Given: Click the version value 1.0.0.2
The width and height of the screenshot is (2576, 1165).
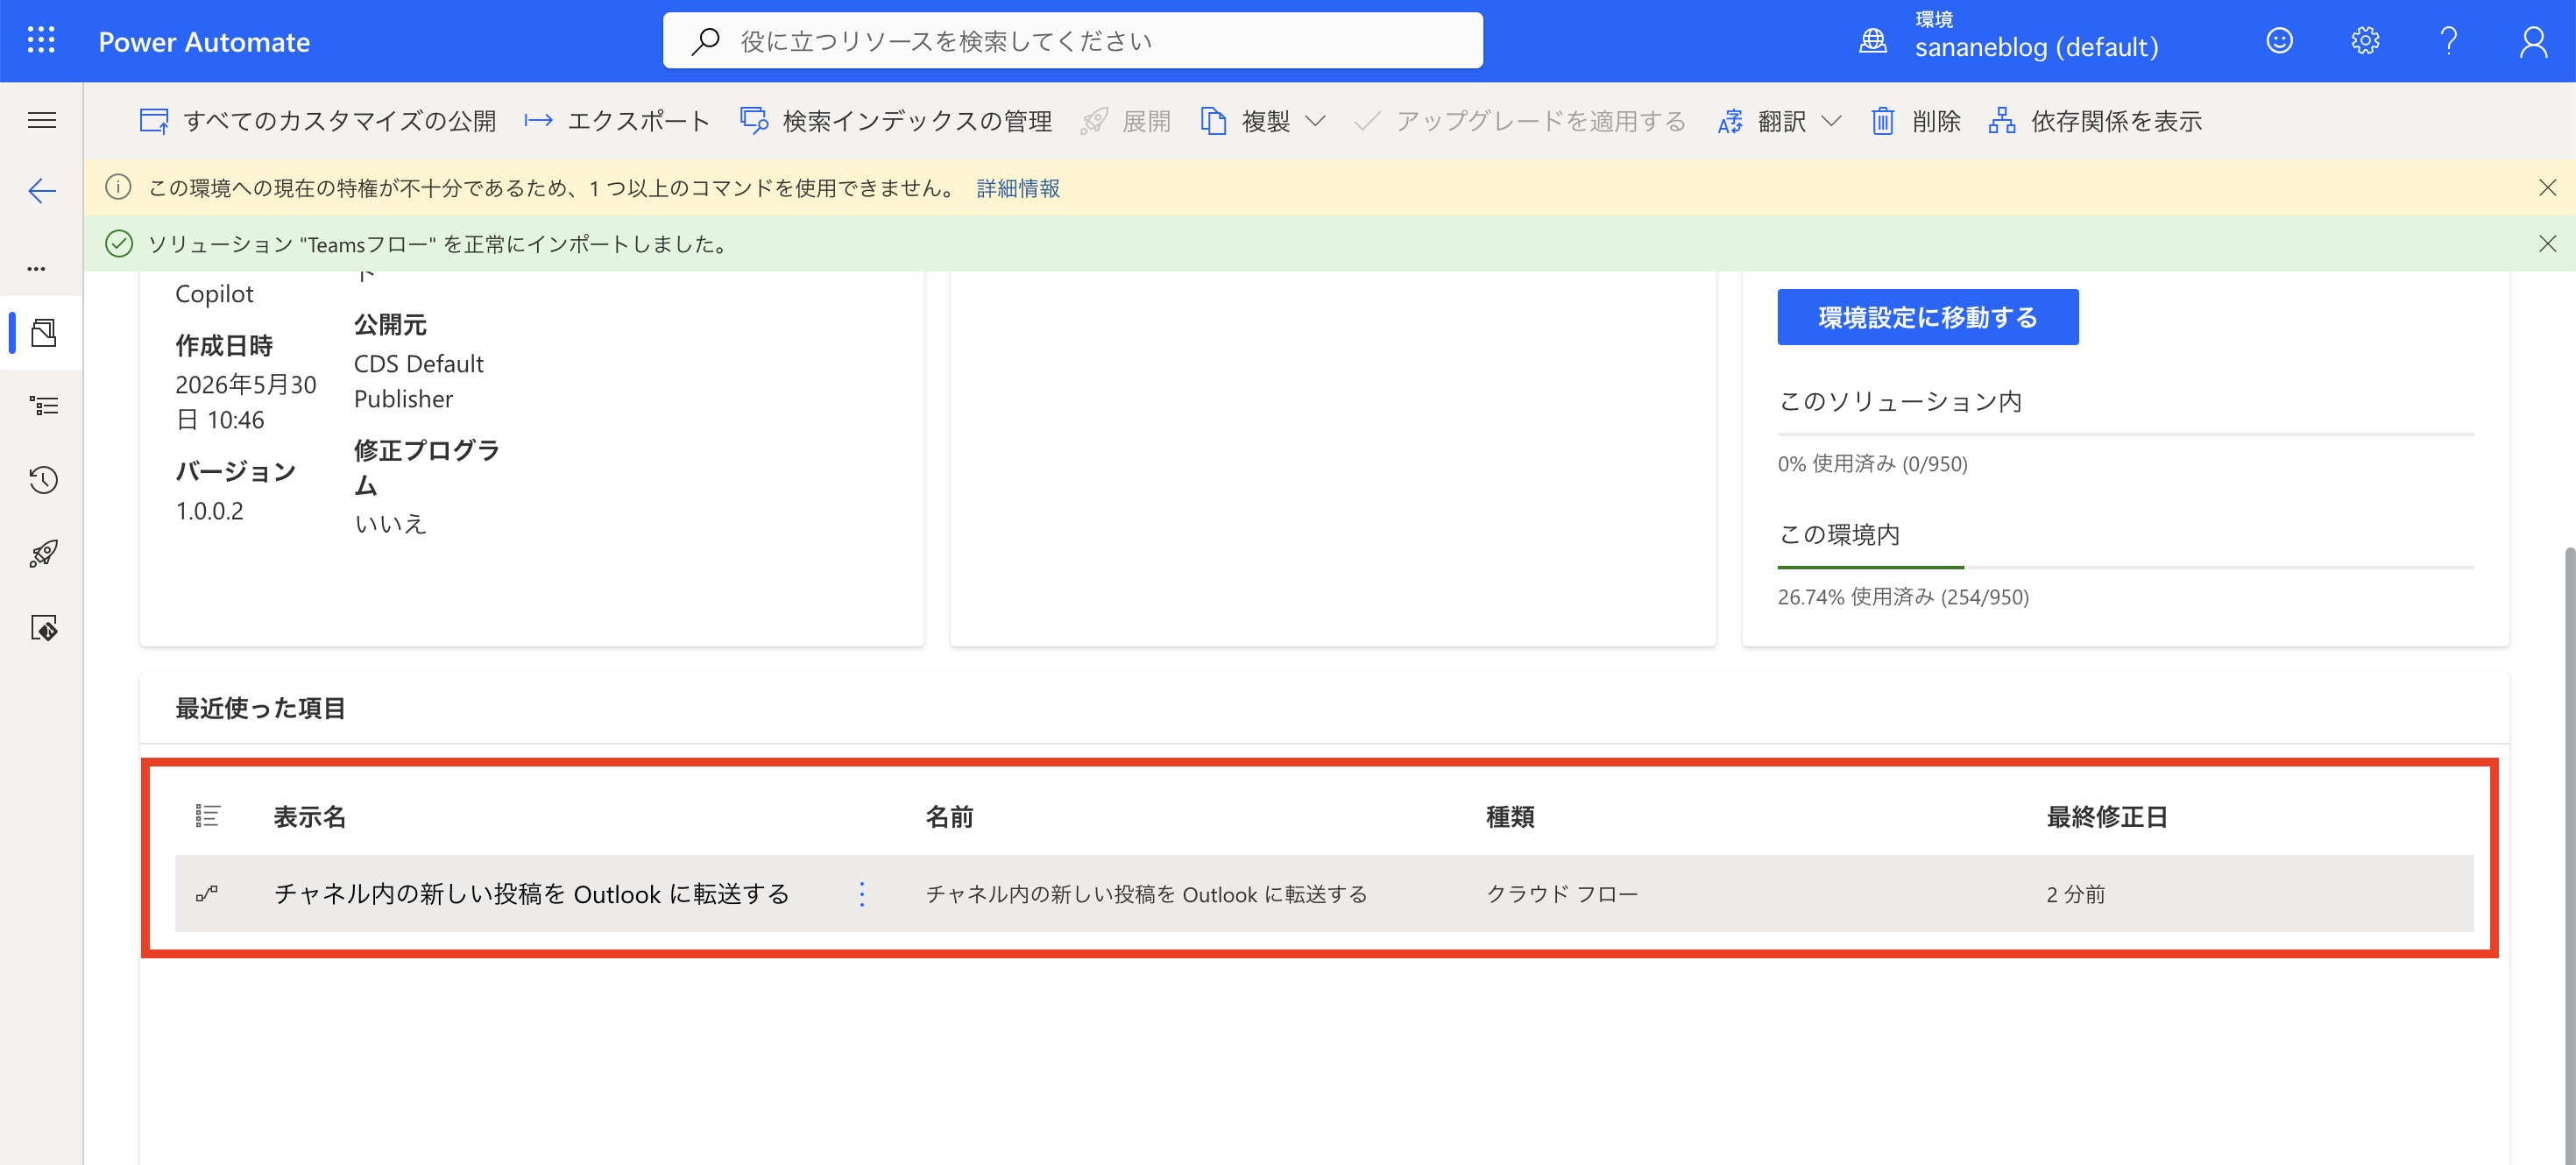Looking at the screenshot, I should [x=209, y=511].
